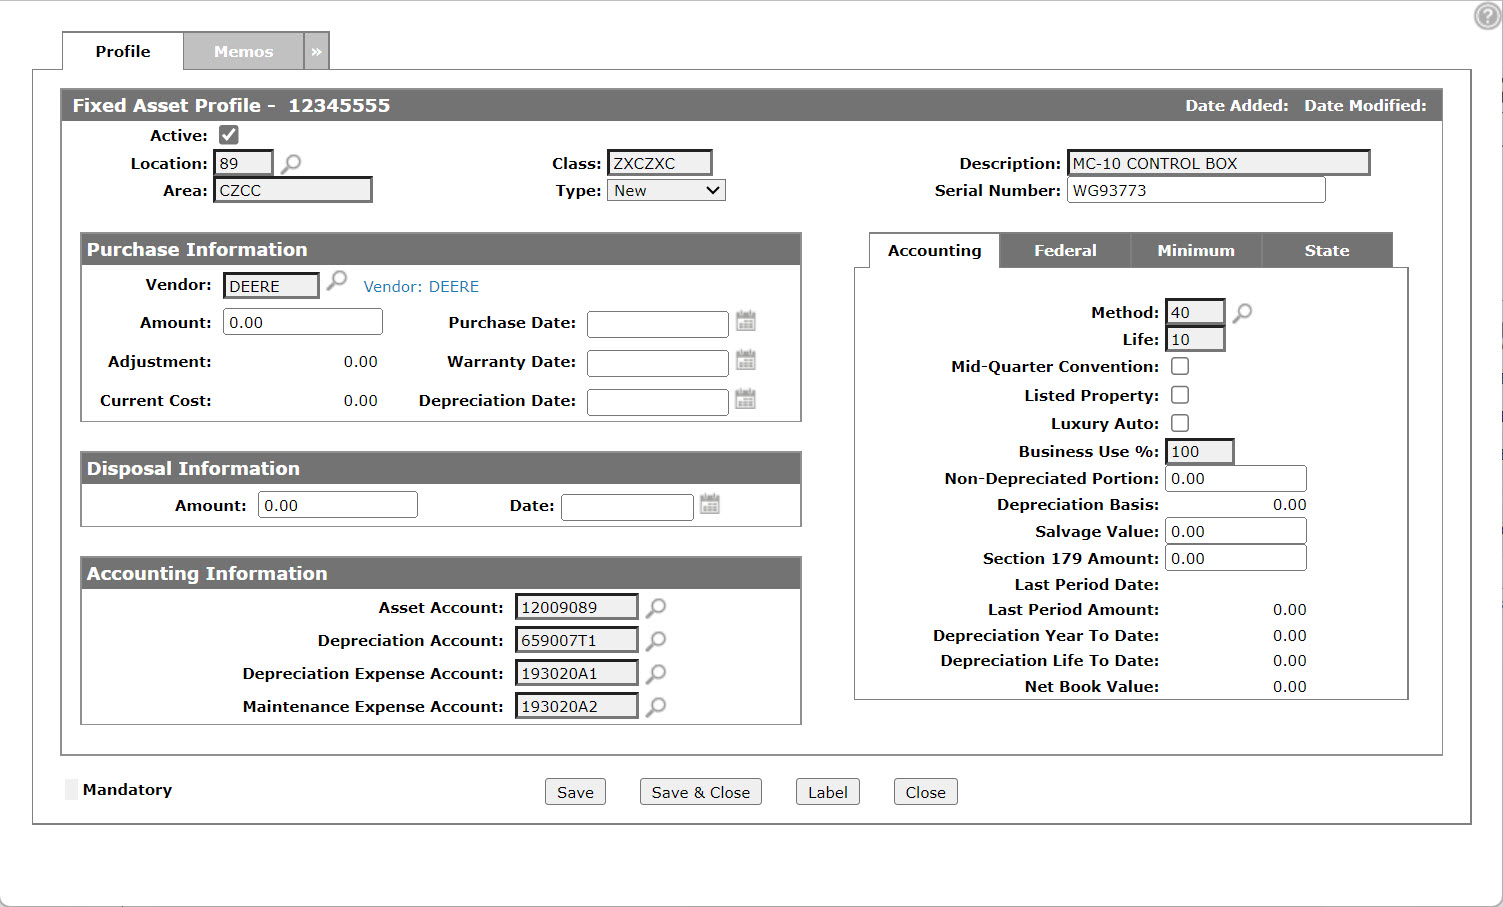Screen dimensions: 1503x907
Task: Enable Luxury Auto checkbox
Action: click(x=1180, y=423)
